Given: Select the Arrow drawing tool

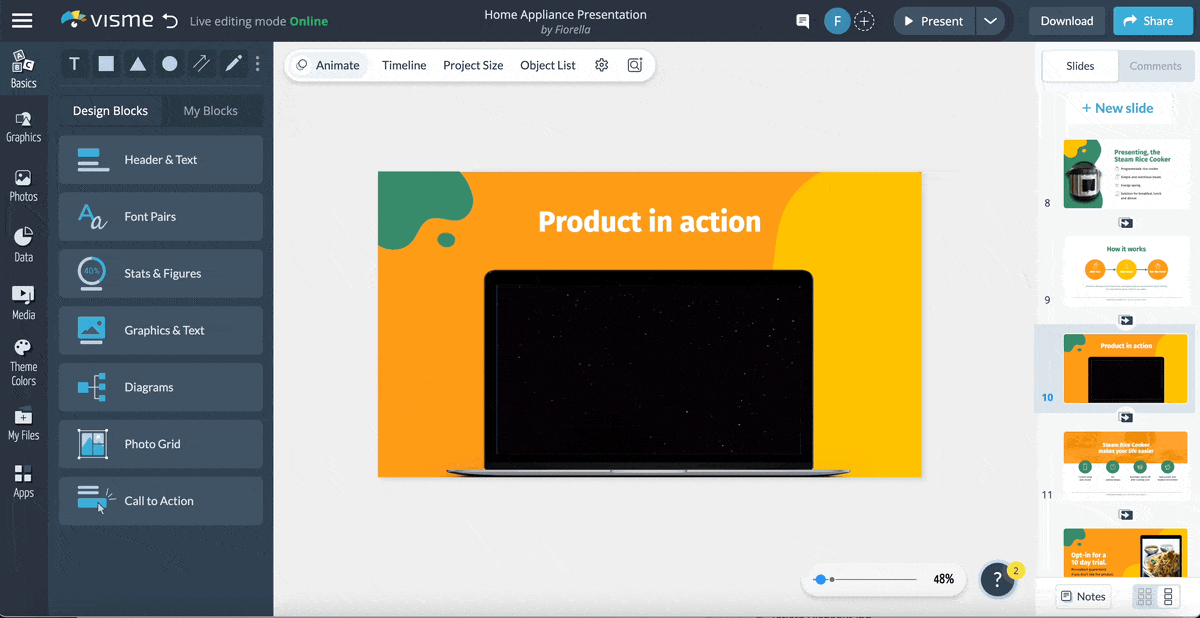Looking at the screenshot, I should (x=201, y=63).
